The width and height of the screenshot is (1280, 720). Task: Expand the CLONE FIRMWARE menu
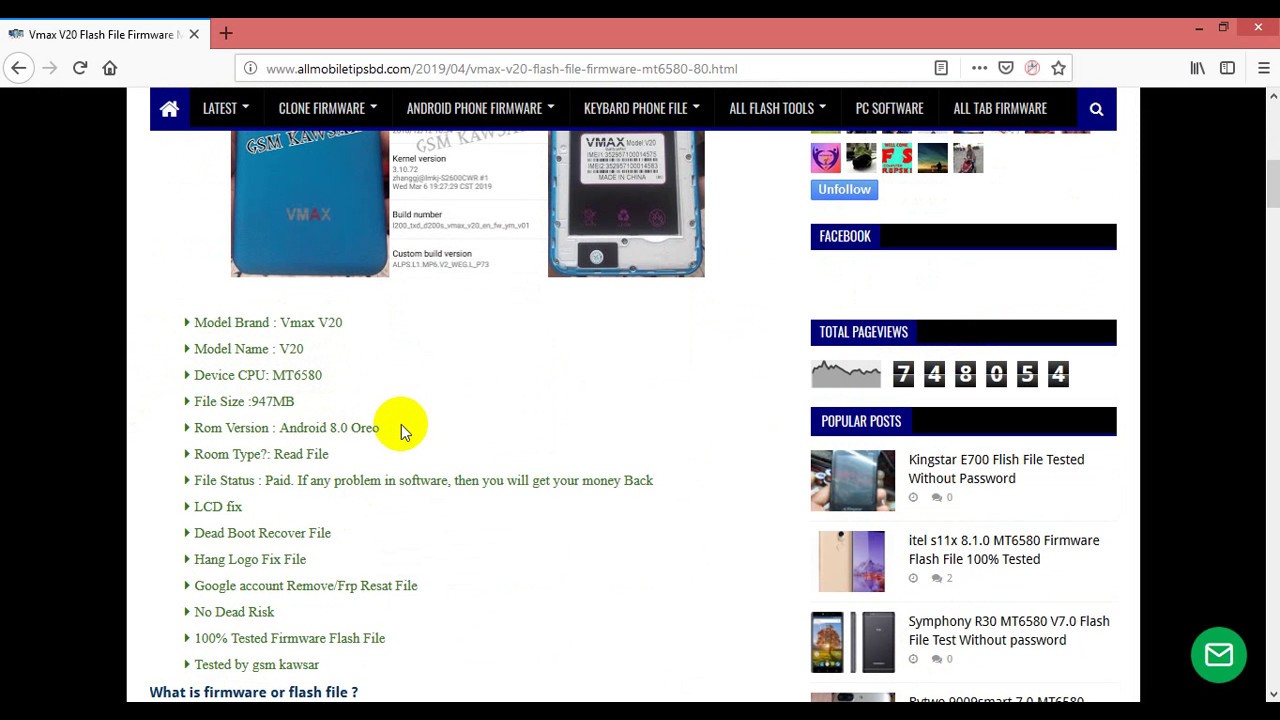328,108
